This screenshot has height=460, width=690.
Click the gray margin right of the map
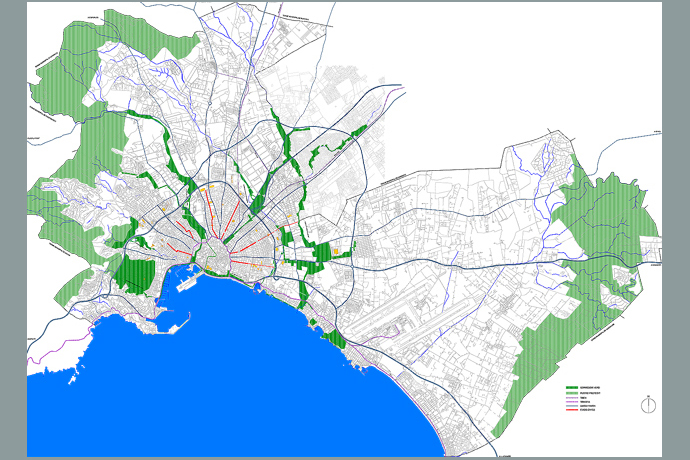[676, 230]
